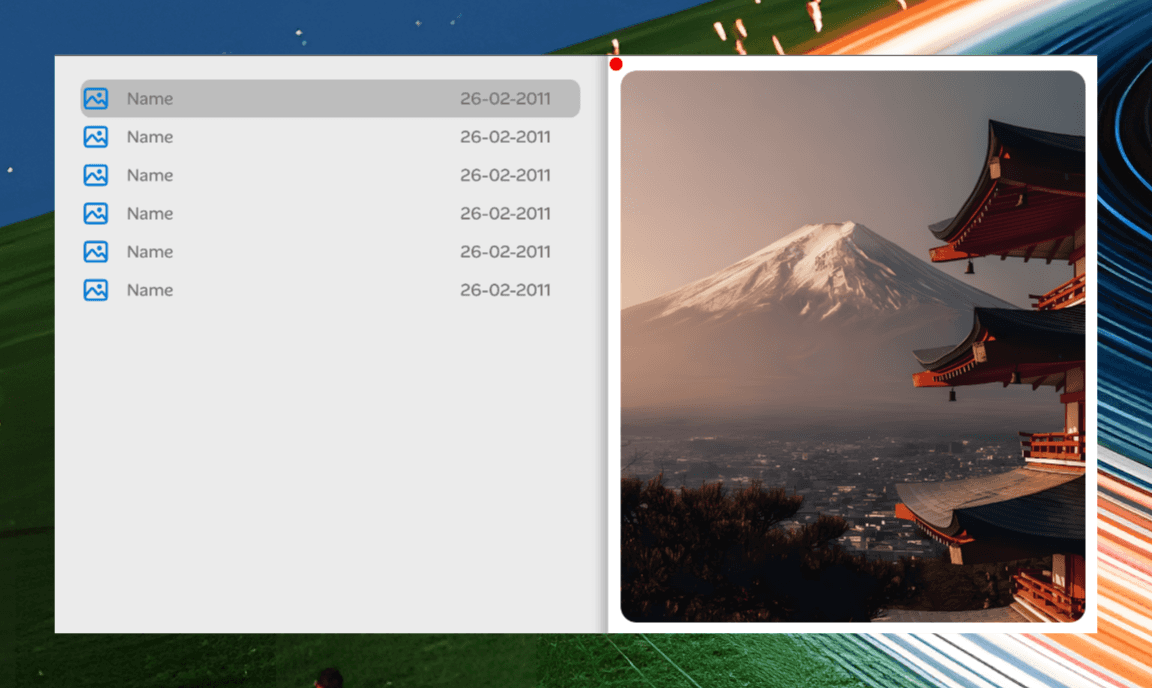Select the "Name" label in the second row
Viewport: 1152px width, 688px height.
[x=150, y=137]
